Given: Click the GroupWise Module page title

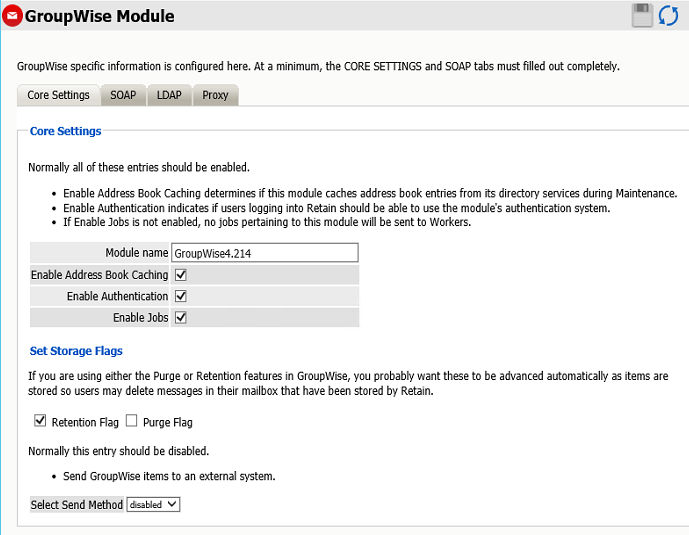Looking at the screenshot, I should point(99,16).
